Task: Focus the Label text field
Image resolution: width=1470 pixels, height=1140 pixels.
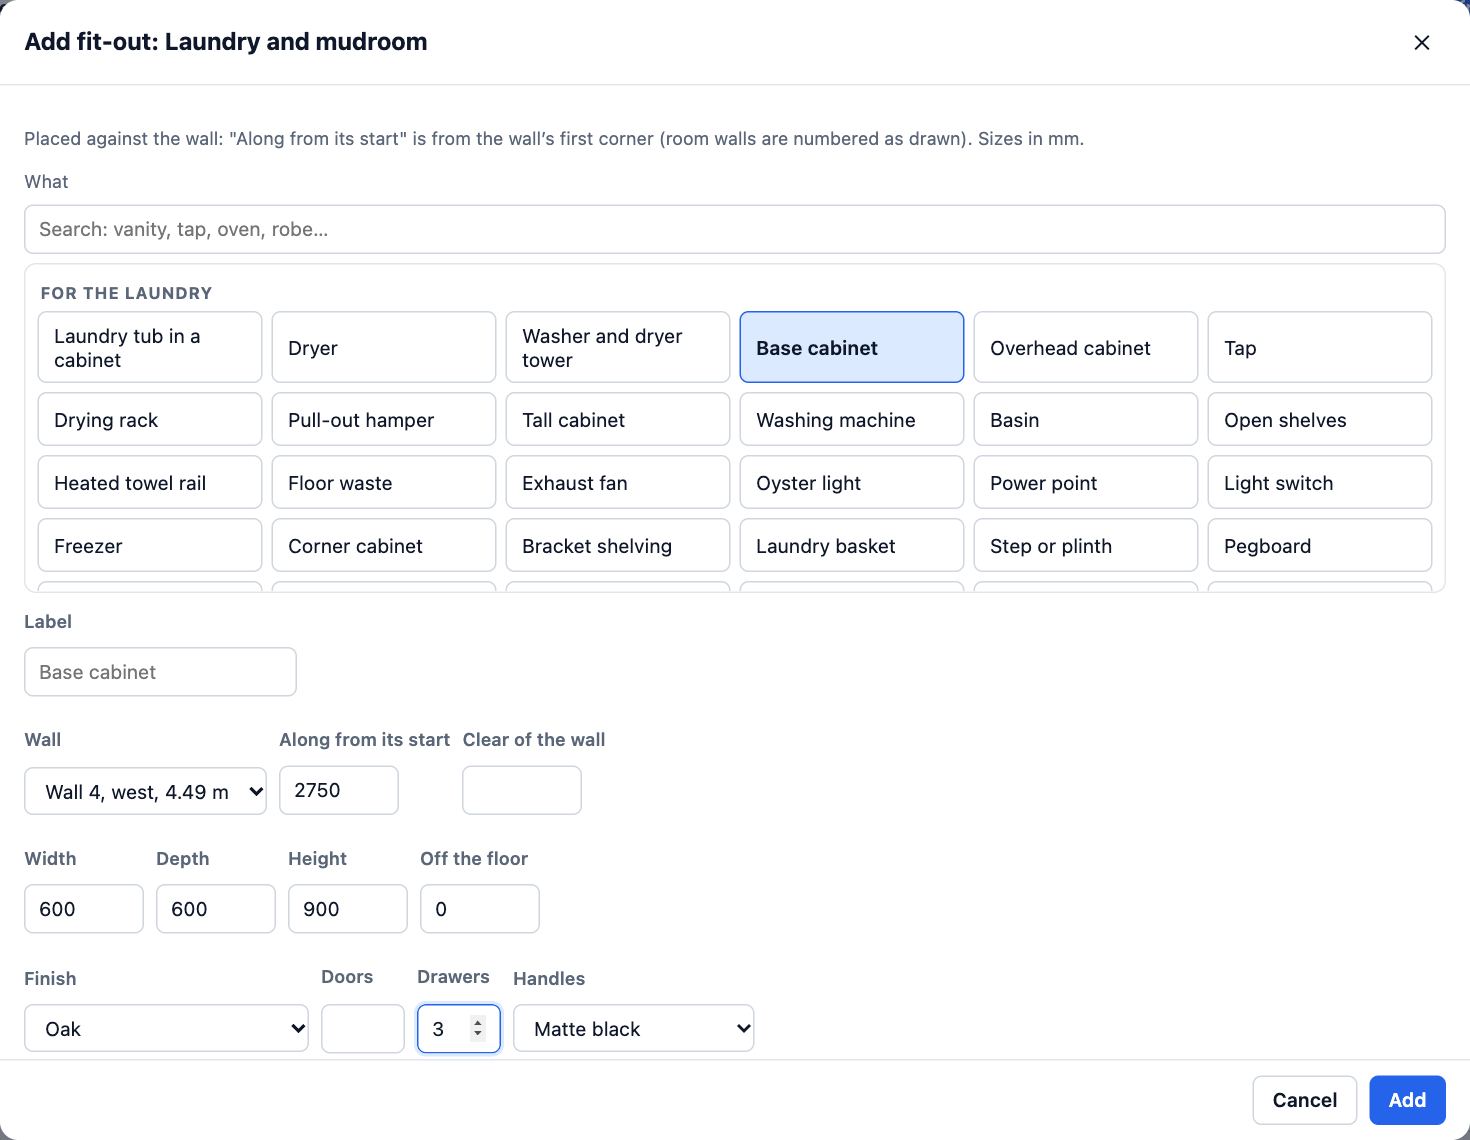Action: tap(160, 672)
